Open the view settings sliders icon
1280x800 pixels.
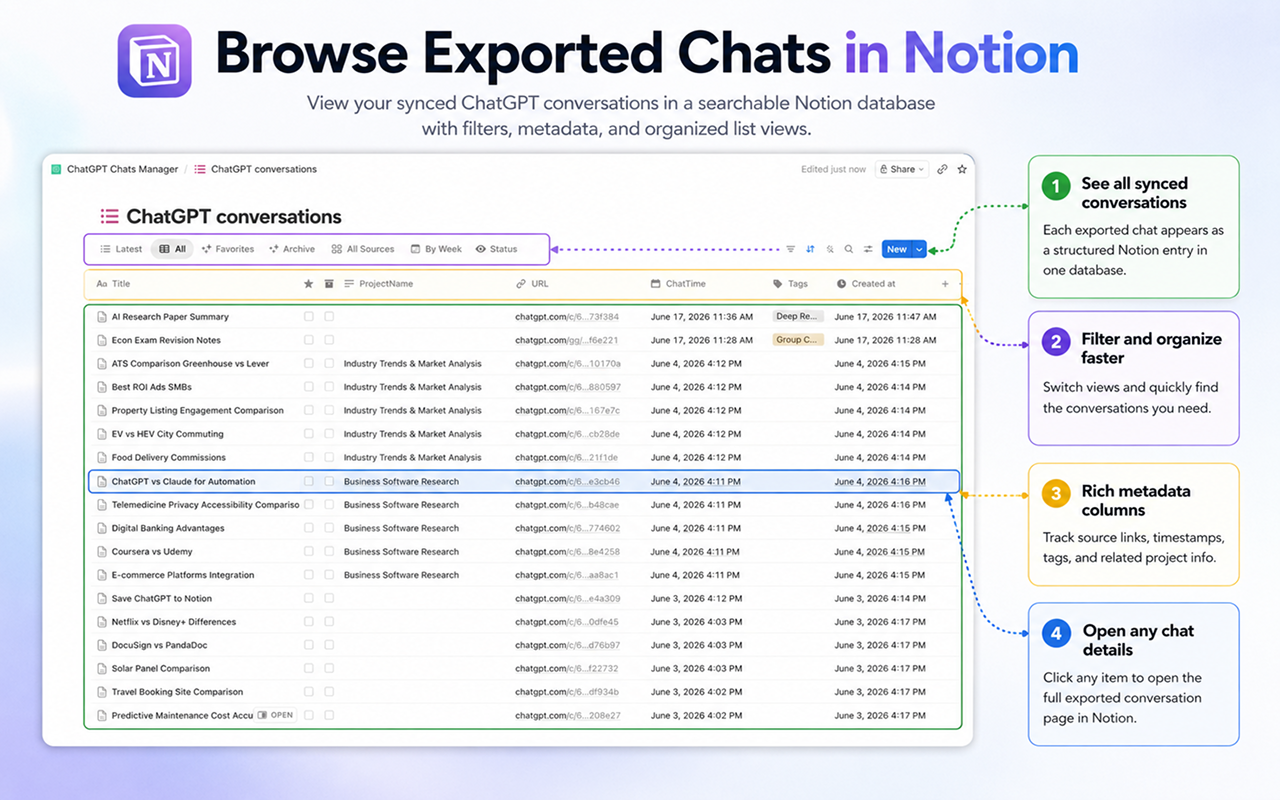(x=868, y=249)
